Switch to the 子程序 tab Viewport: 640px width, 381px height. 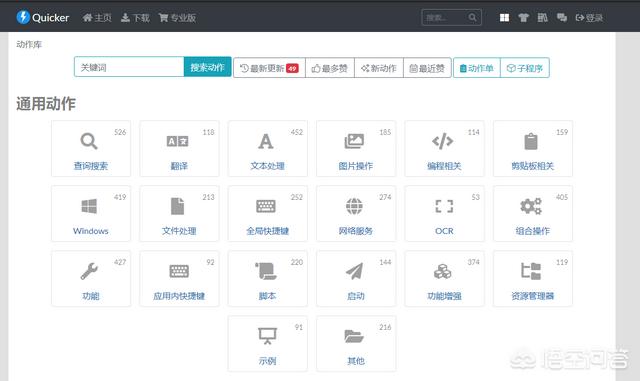click(x=525, y=68)
